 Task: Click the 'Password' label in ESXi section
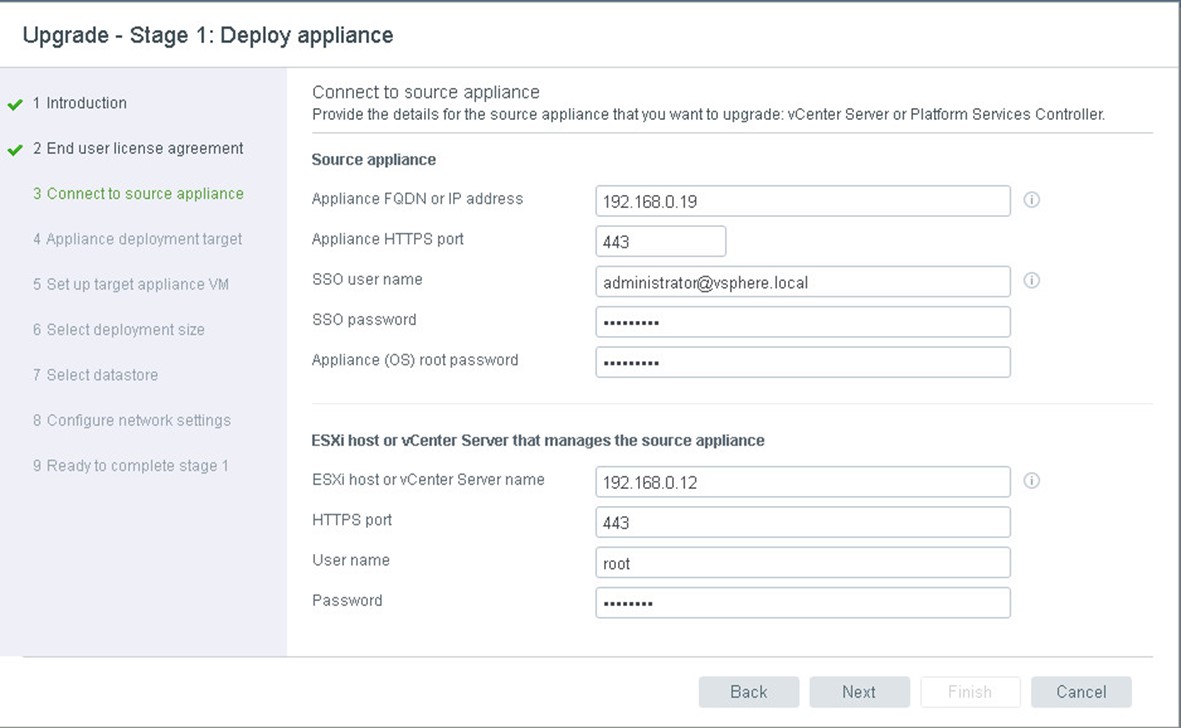(347, 600)
